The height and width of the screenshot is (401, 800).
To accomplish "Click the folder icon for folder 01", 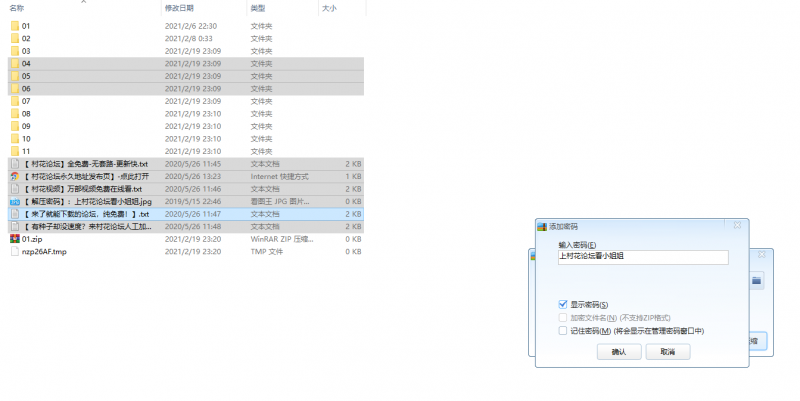I will coord(14,26).
